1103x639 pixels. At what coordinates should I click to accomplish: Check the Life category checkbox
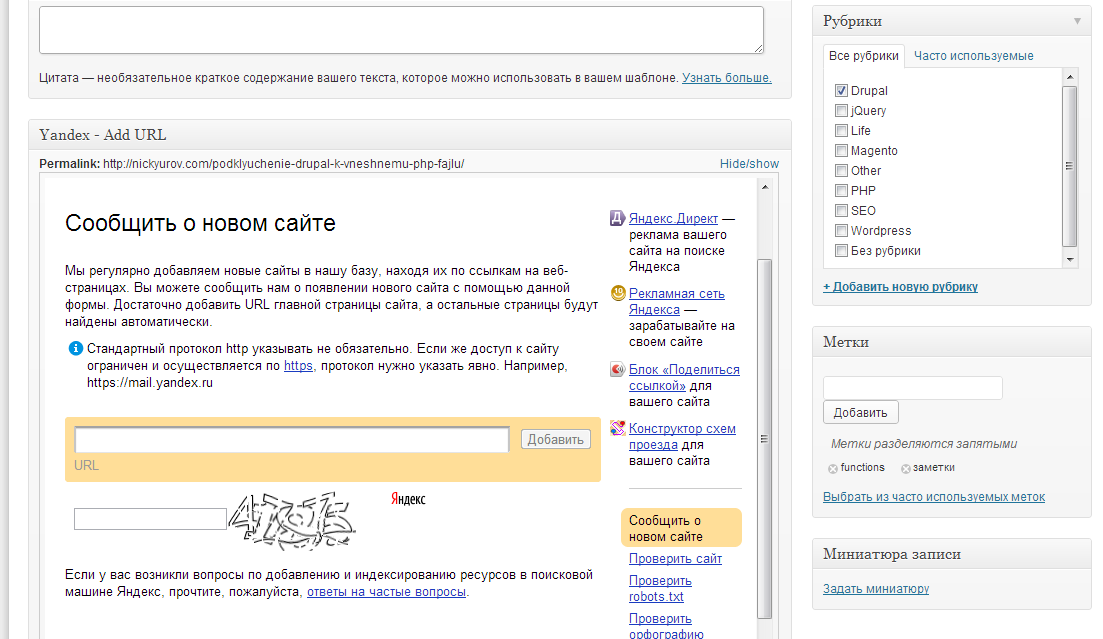(841, 130)
